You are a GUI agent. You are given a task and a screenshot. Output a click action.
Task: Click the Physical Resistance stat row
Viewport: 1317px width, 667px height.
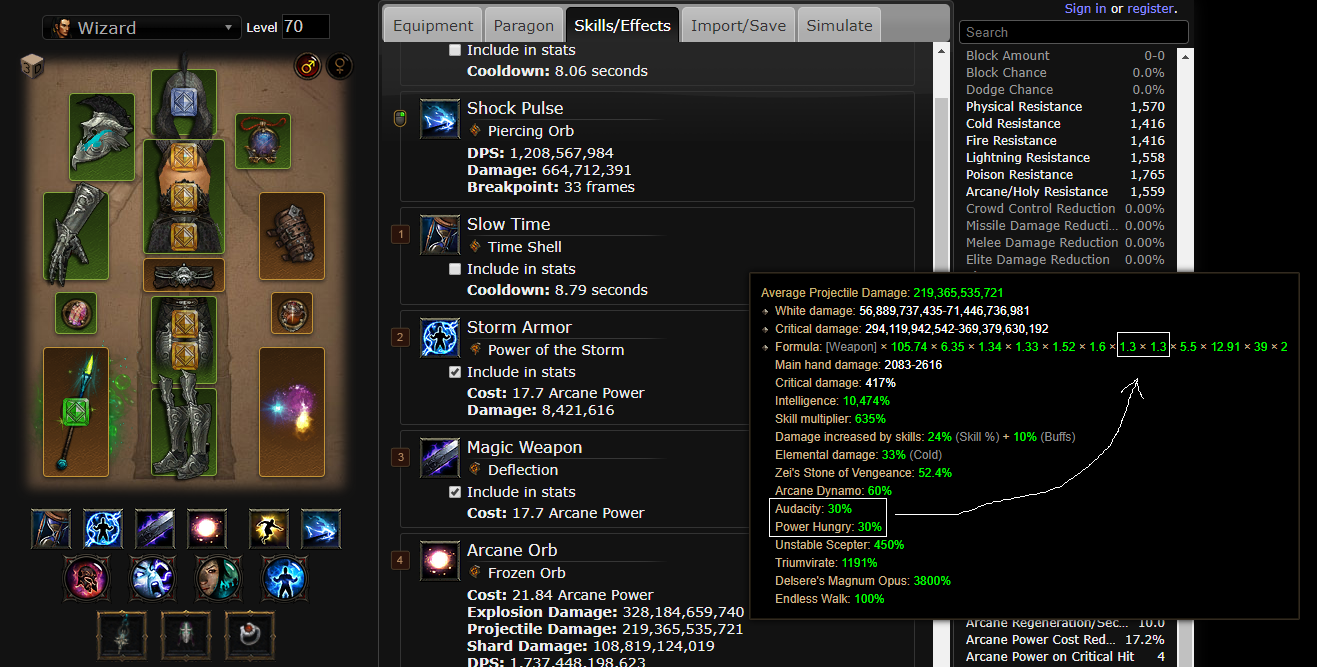click(1065, 106)
